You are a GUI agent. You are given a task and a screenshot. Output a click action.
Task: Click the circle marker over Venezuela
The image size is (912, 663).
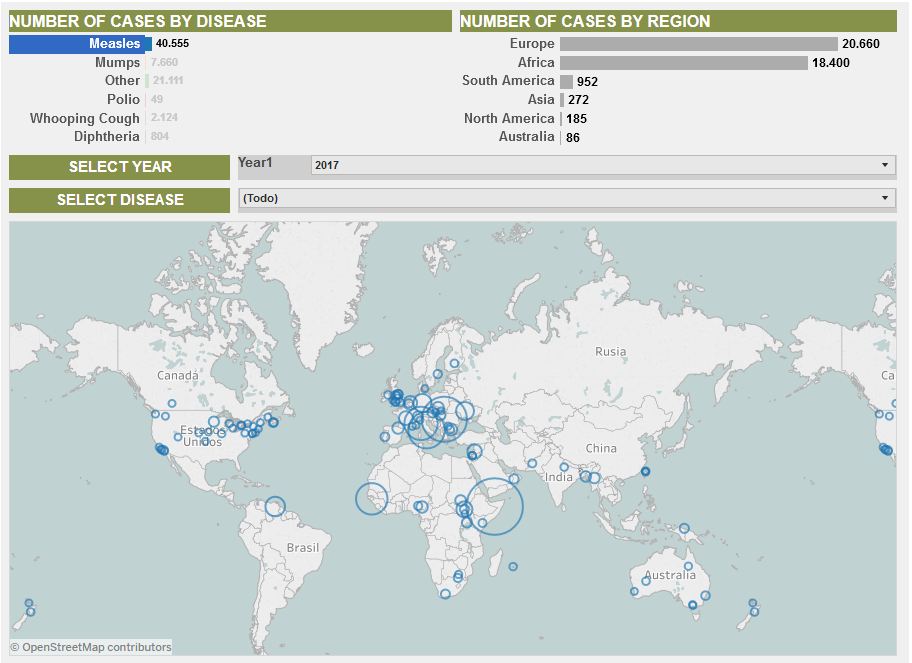pos(275,506)
